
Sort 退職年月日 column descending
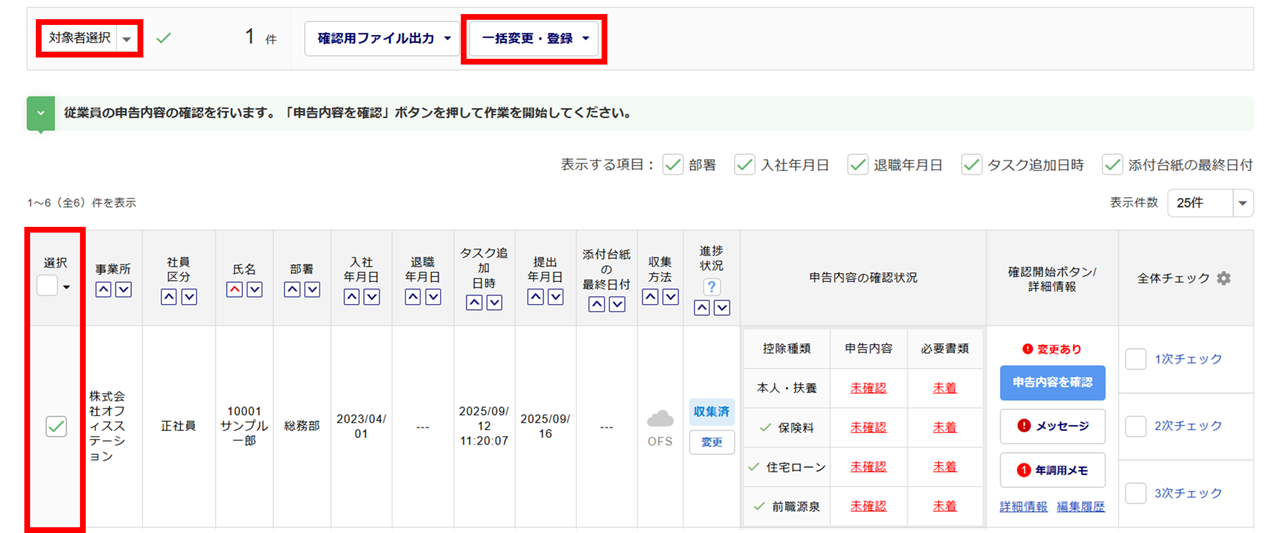point(433,297)
